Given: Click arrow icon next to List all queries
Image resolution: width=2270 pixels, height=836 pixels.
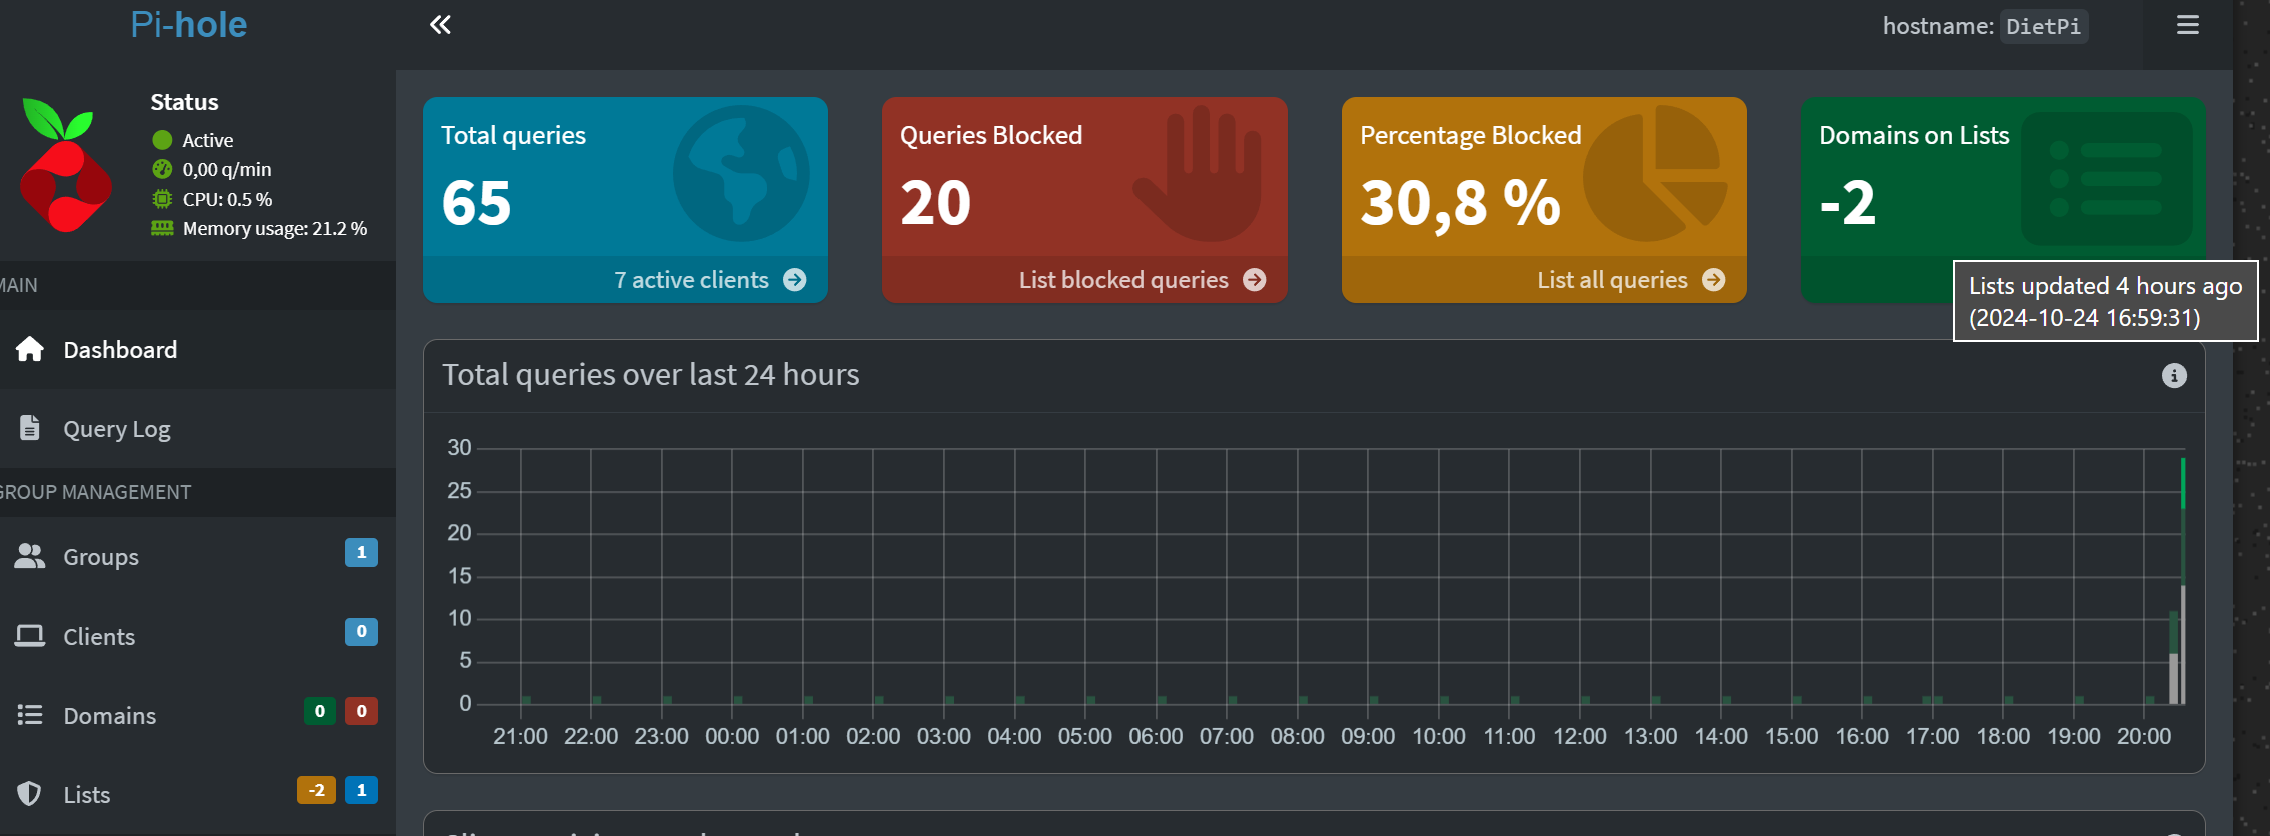Looking at the screenshot, I should point(1714,280).
